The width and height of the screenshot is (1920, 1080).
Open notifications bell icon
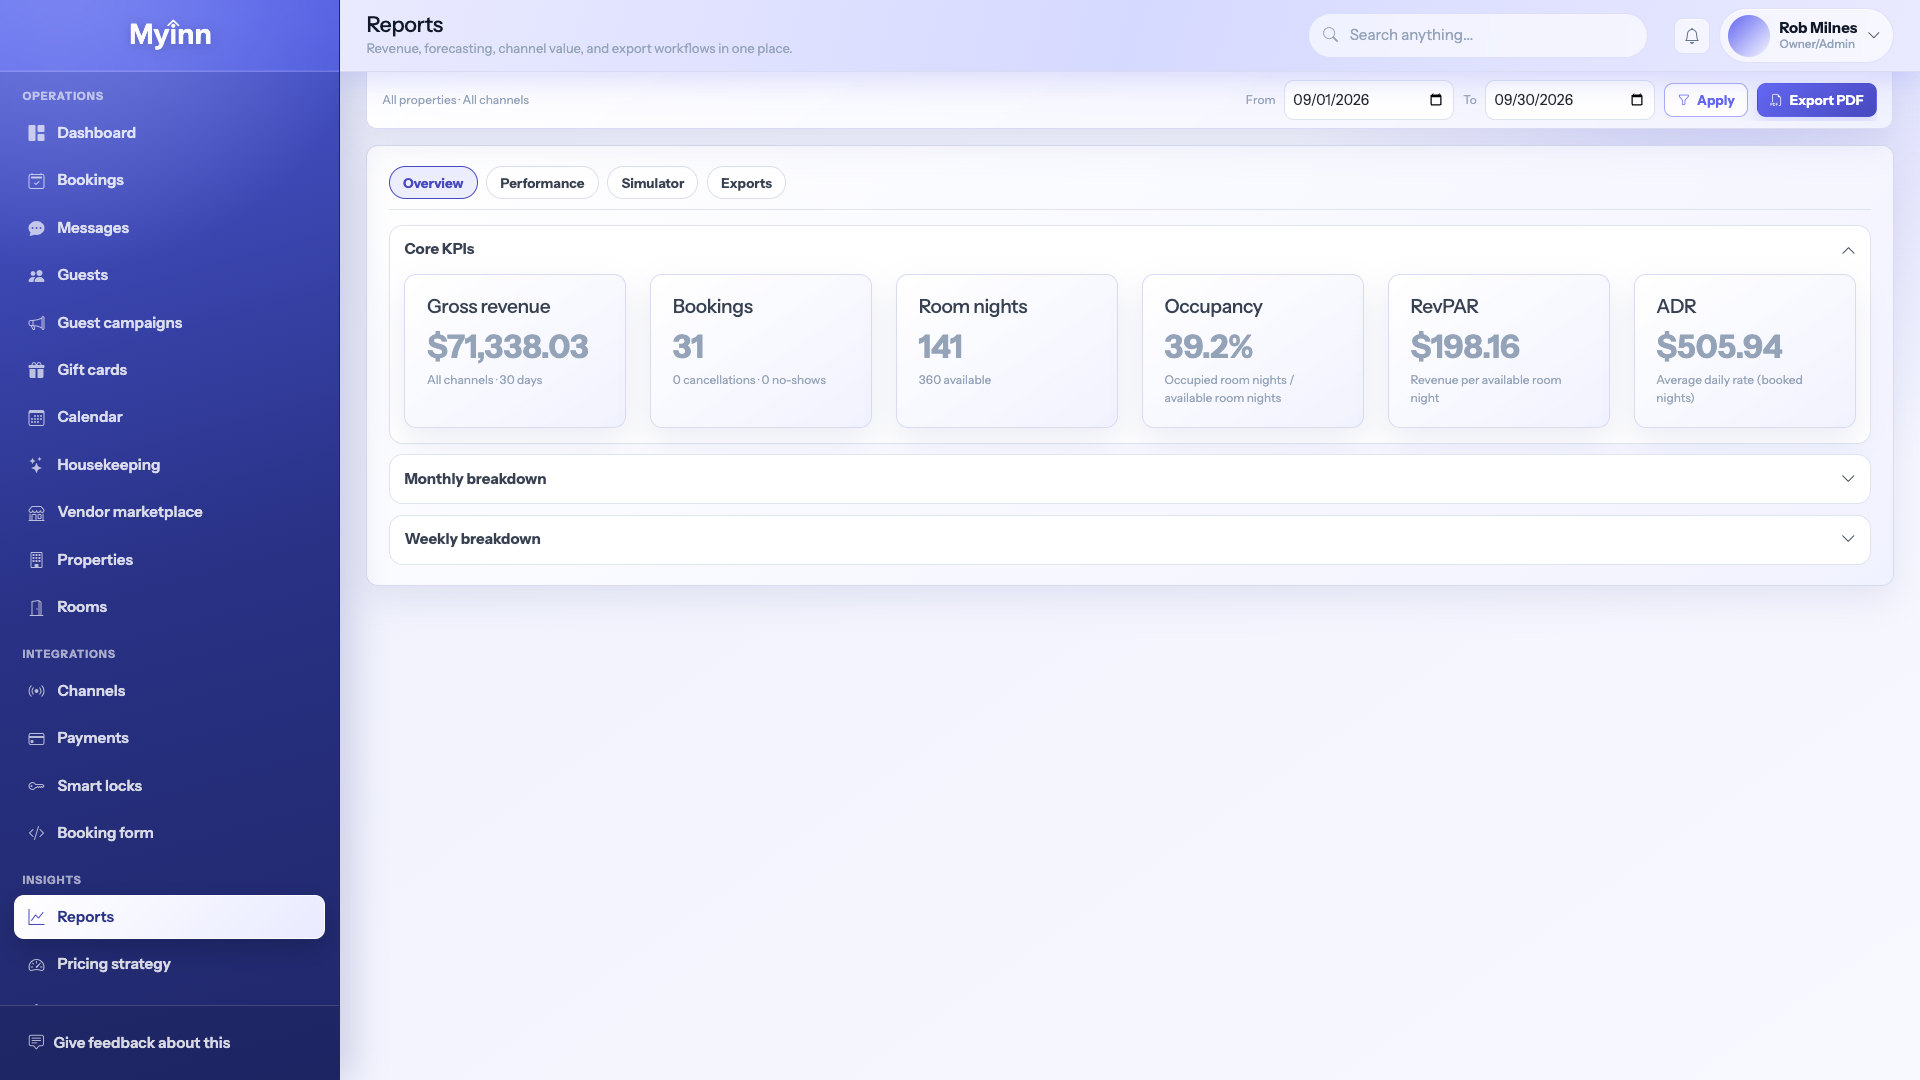coord(1691,36)
